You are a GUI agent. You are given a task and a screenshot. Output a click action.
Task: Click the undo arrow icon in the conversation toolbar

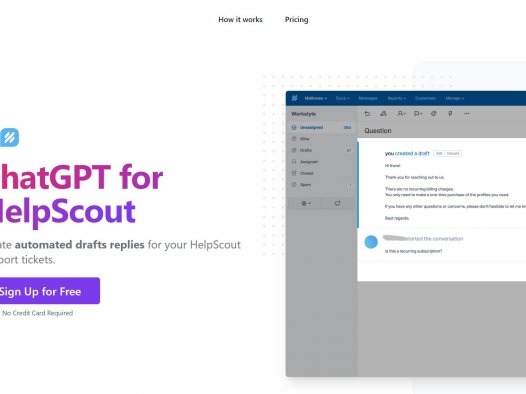[367, 114]
